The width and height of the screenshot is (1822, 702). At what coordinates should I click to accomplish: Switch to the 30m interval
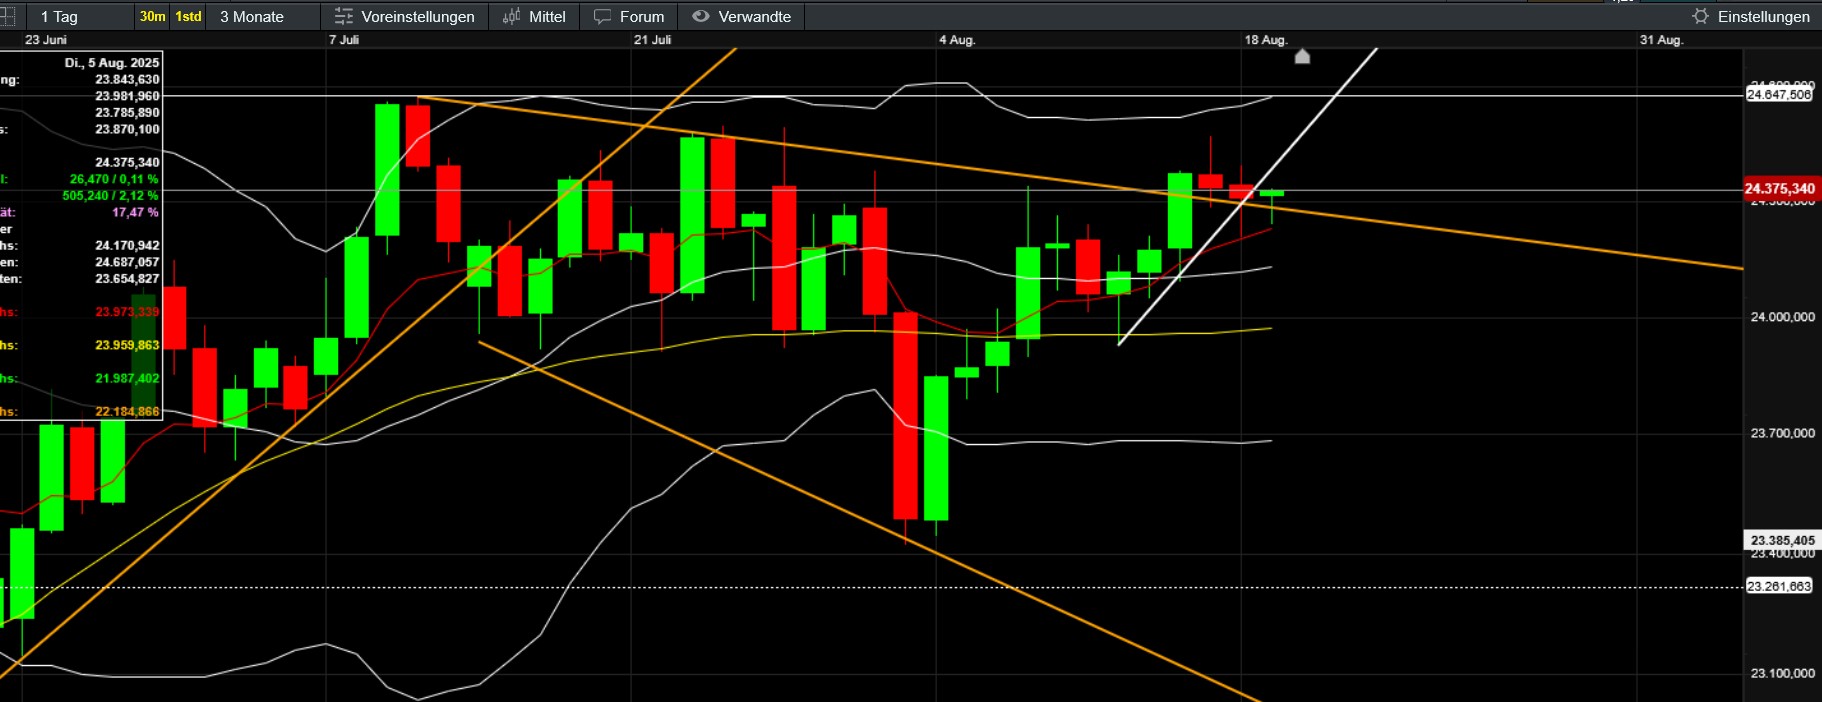point(152,16)
